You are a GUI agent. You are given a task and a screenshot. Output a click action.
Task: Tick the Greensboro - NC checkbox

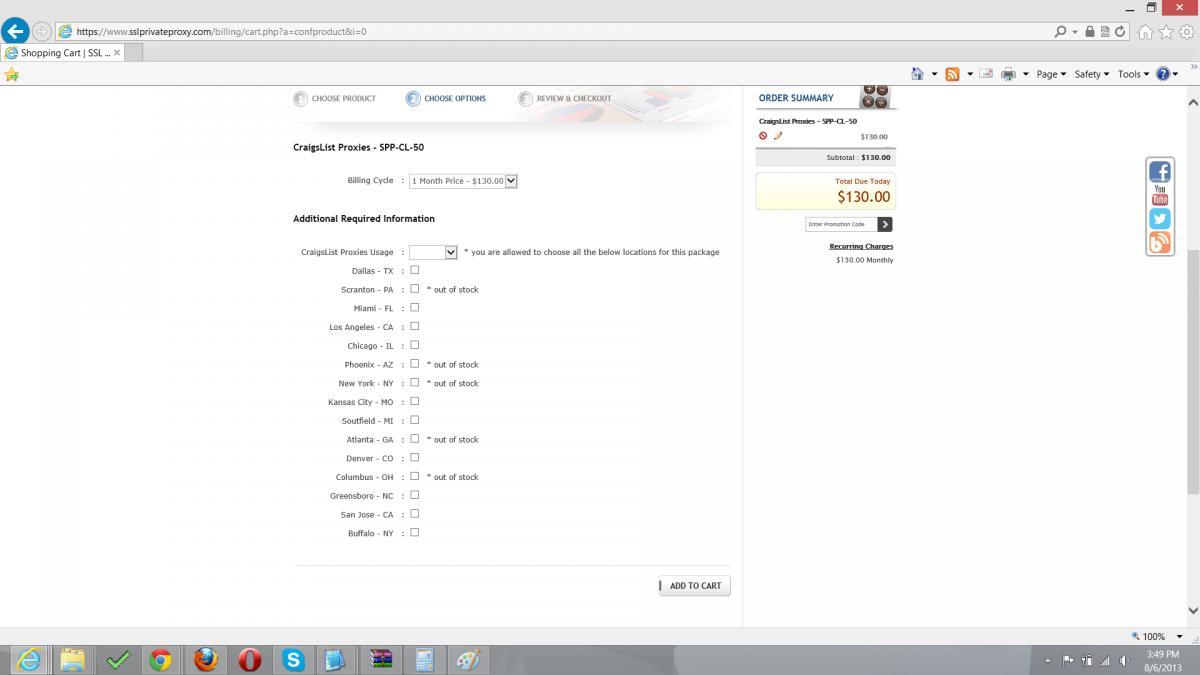pyautogui.click(x=415, y=495)
